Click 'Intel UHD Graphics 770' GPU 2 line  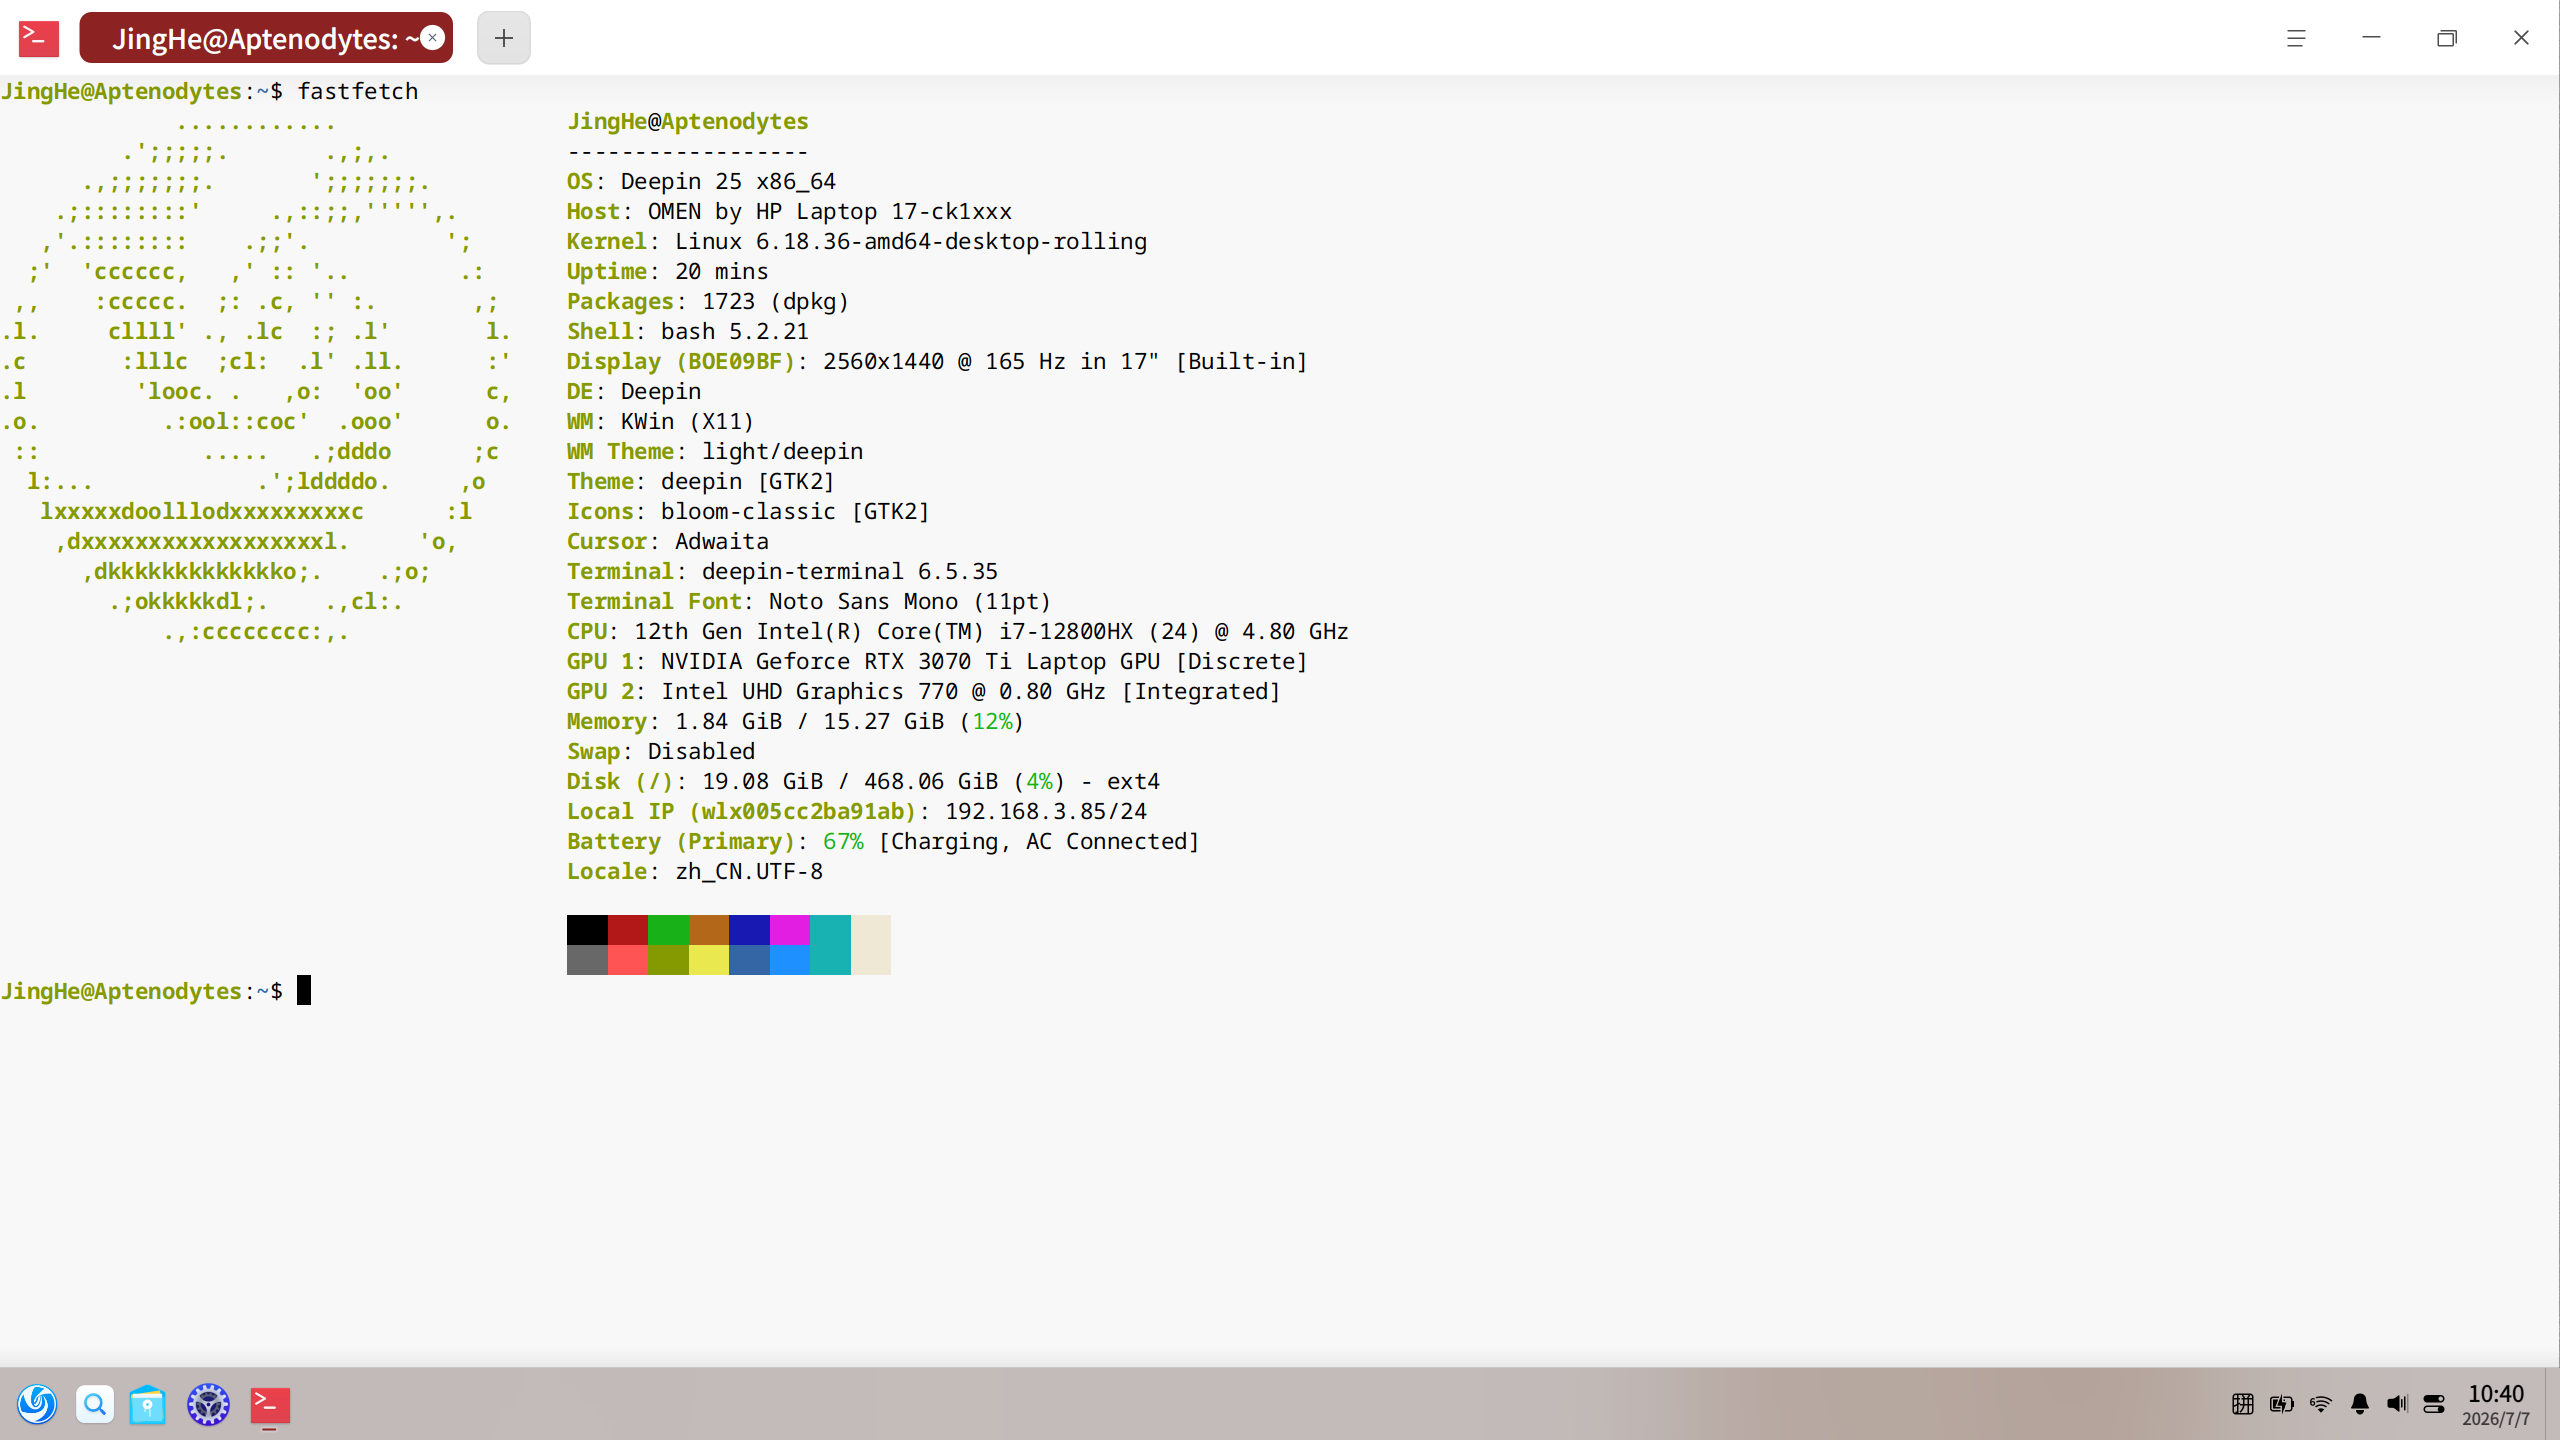(924, 691)
